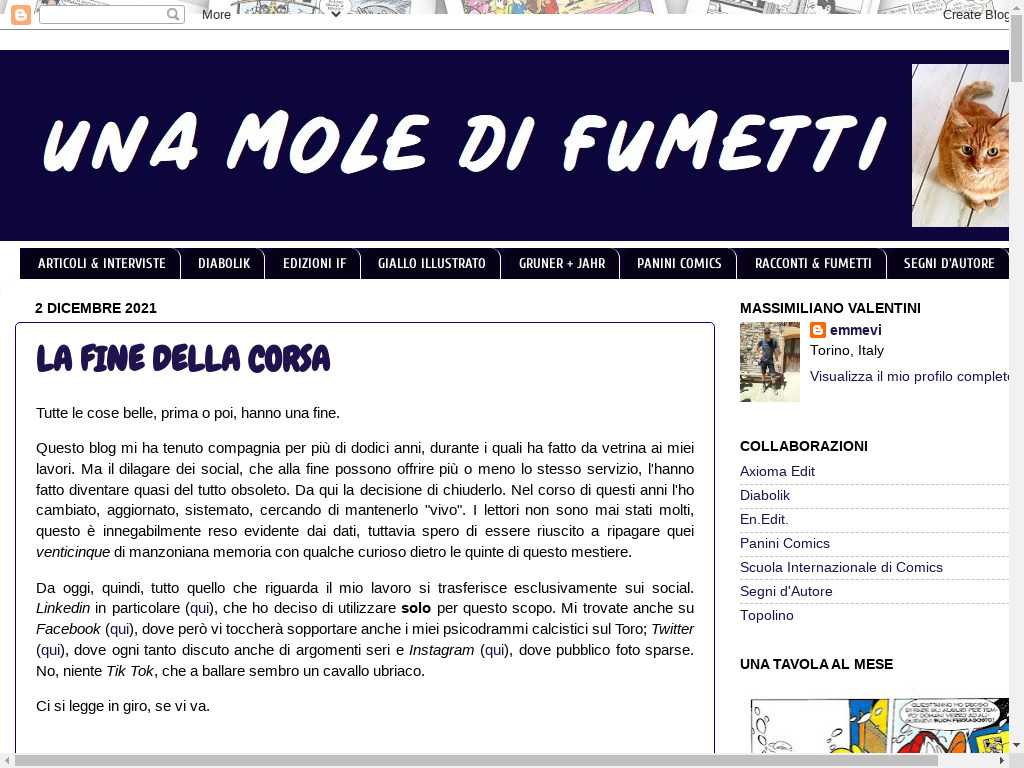Image resolution: width=1024 pixels, height=768 pixels.
Task: Open Visualizza il mio profilo completo link
Action: pyautogui.click(x=910, y=376)
